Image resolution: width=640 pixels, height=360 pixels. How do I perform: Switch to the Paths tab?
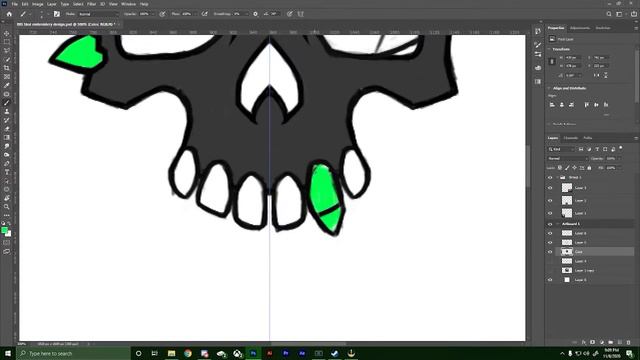point(588,138)
